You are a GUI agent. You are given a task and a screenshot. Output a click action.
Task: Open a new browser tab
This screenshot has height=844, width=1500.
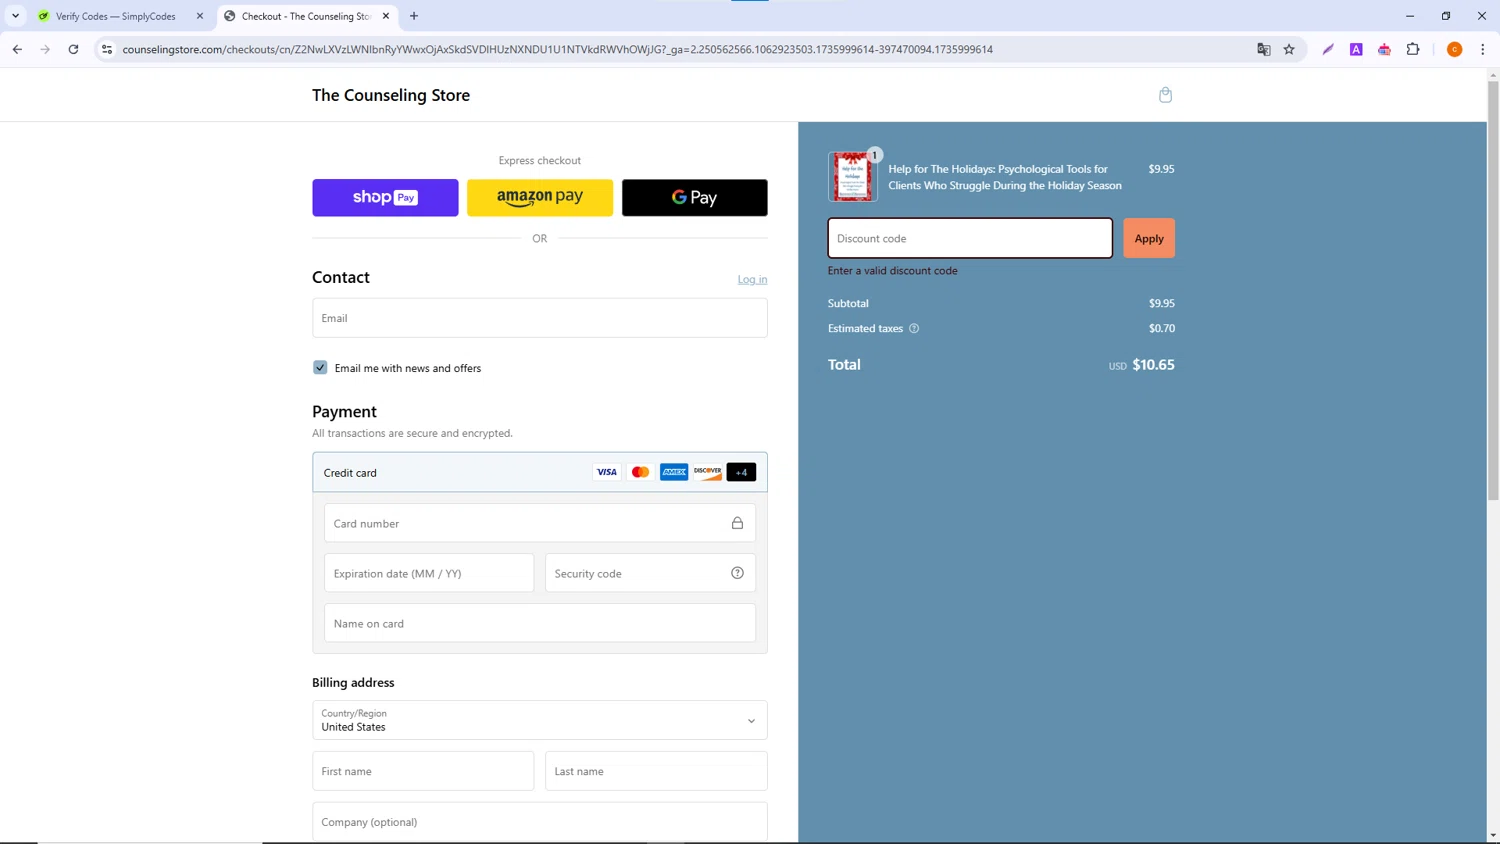[x=414, y=16]
